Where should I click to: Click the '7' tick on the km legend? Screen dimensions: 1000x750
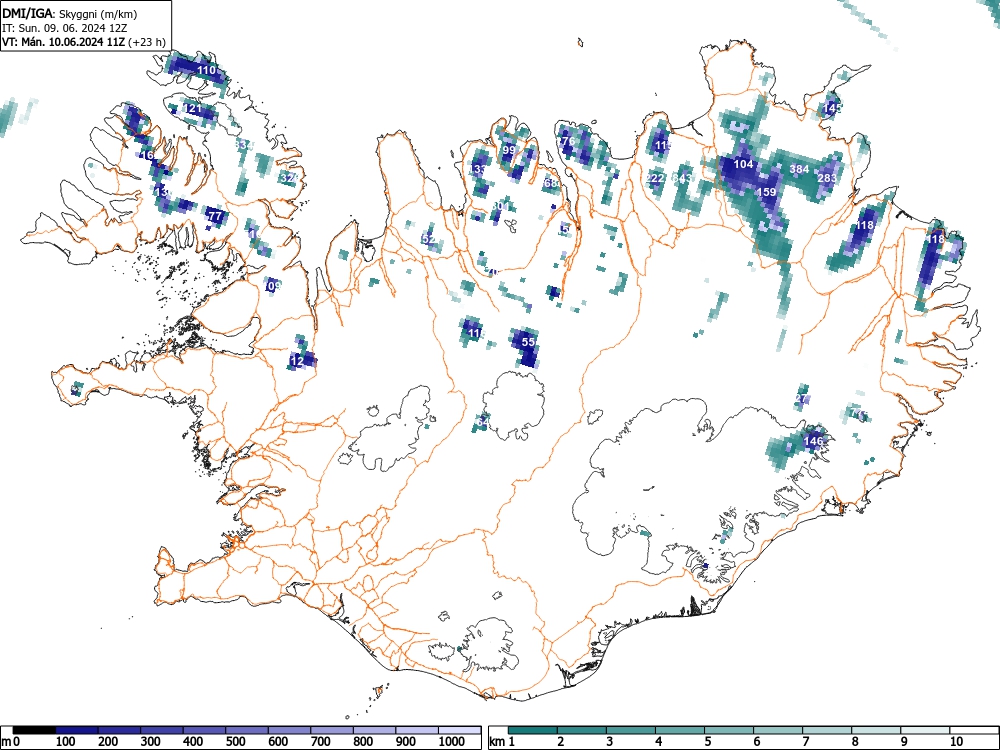806,742
